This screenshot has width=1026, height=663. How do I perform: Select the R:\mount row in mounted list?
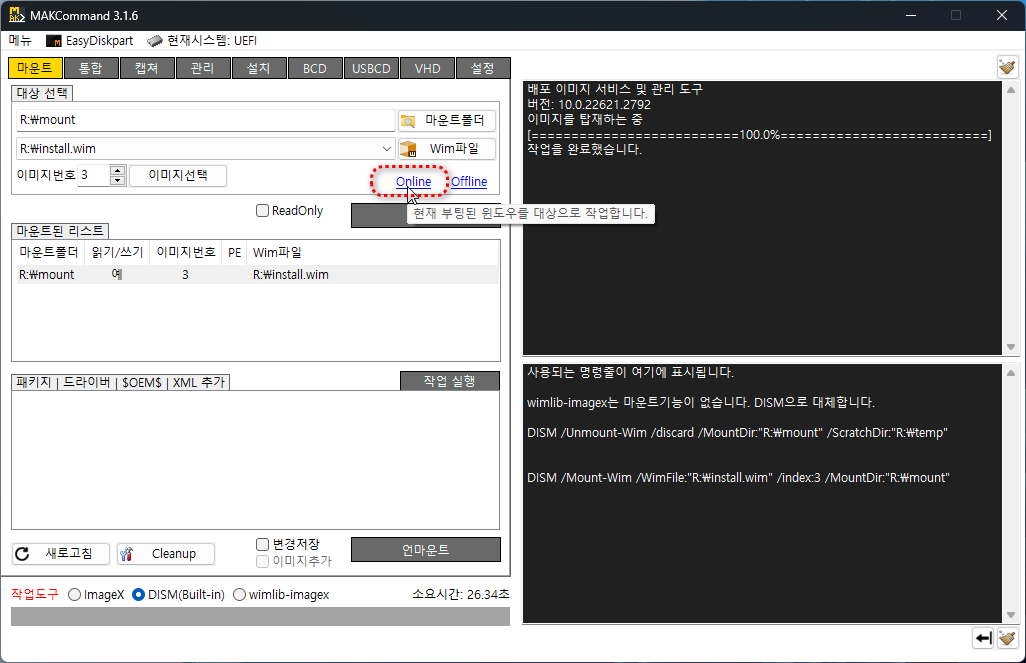click(256, 275)
